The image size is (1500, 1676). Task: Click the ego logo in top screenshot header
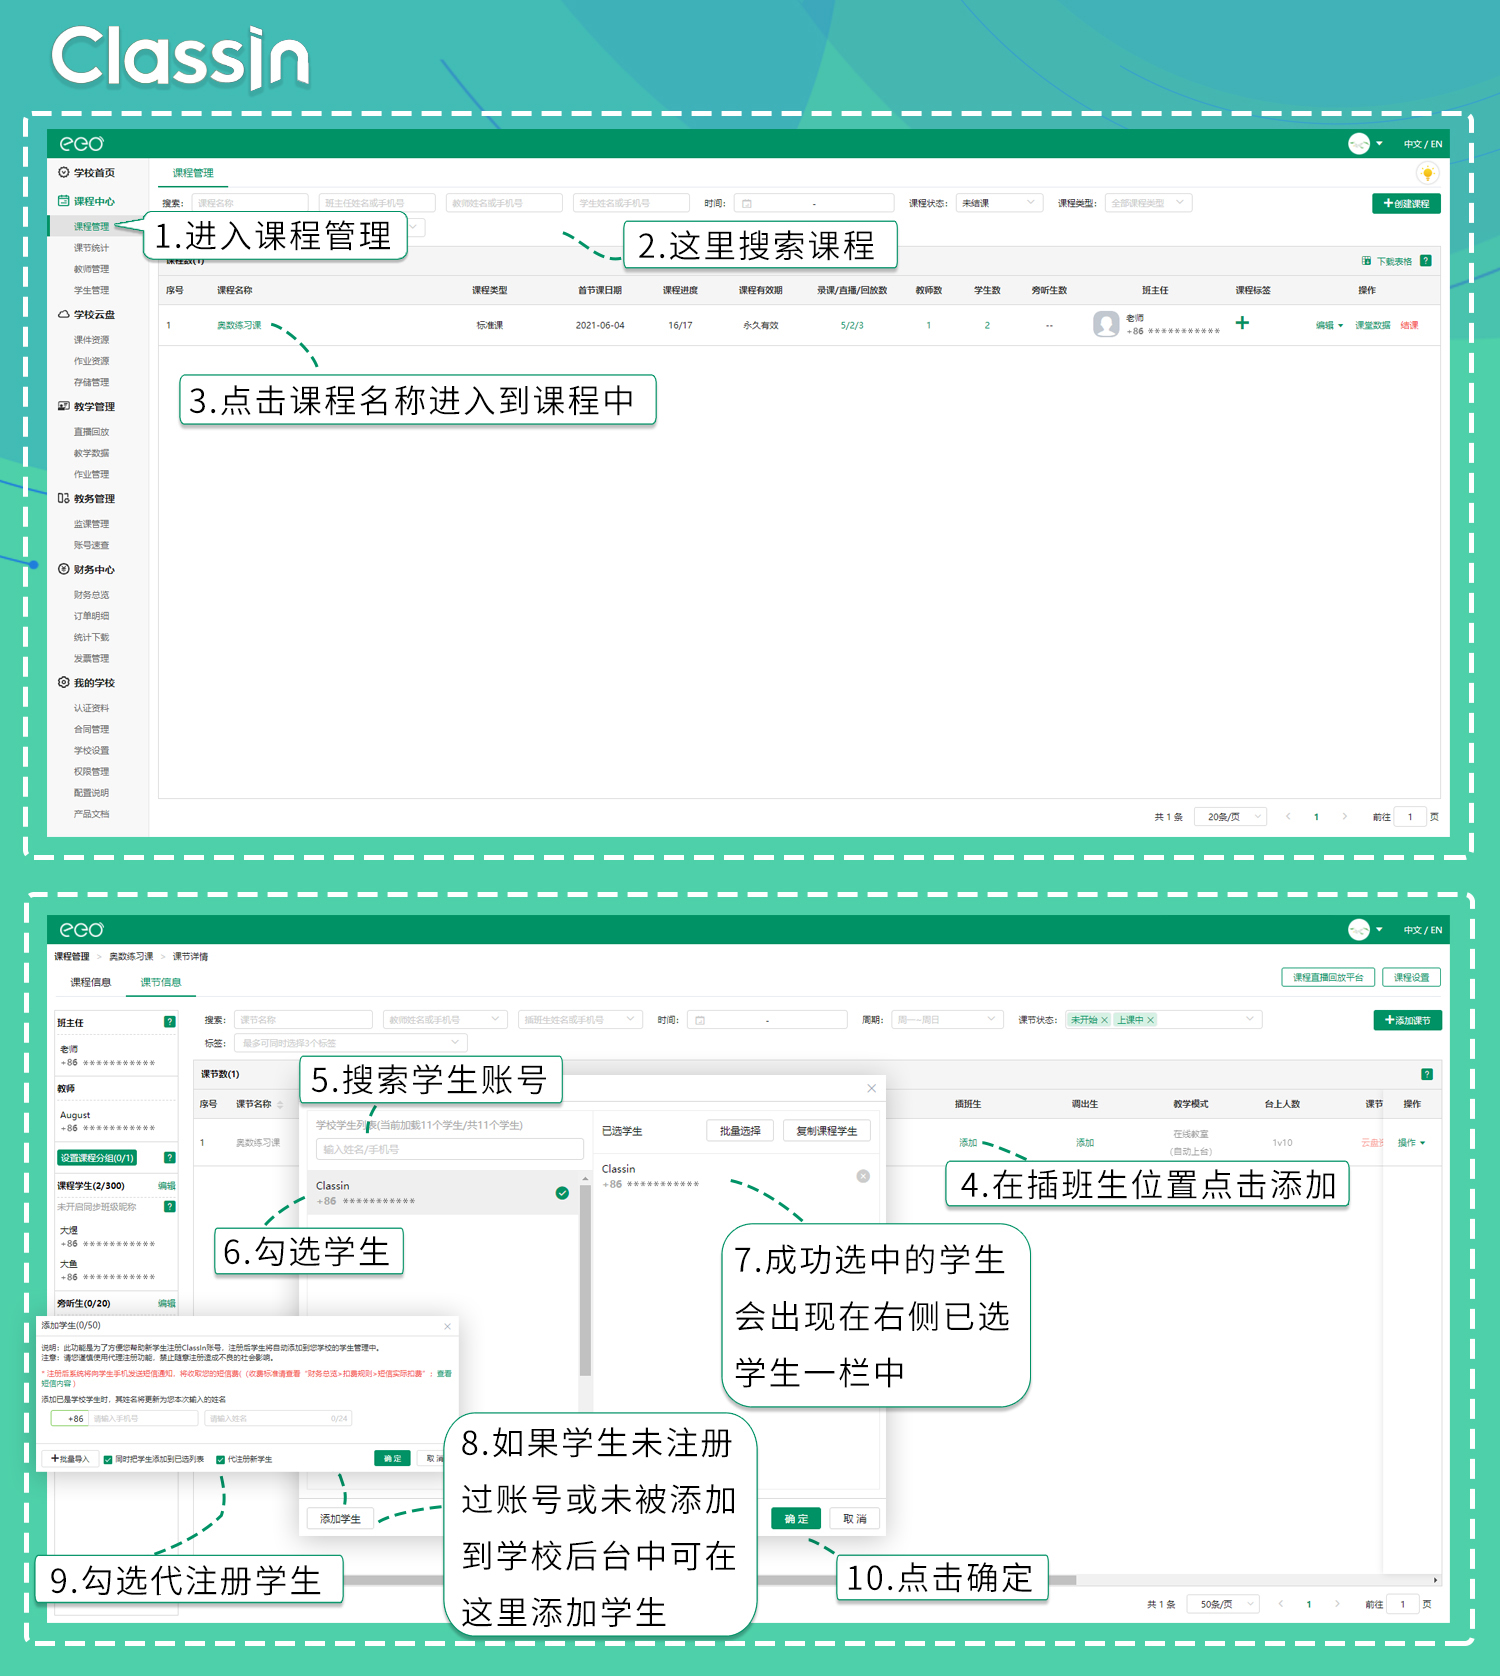(81, 143)
